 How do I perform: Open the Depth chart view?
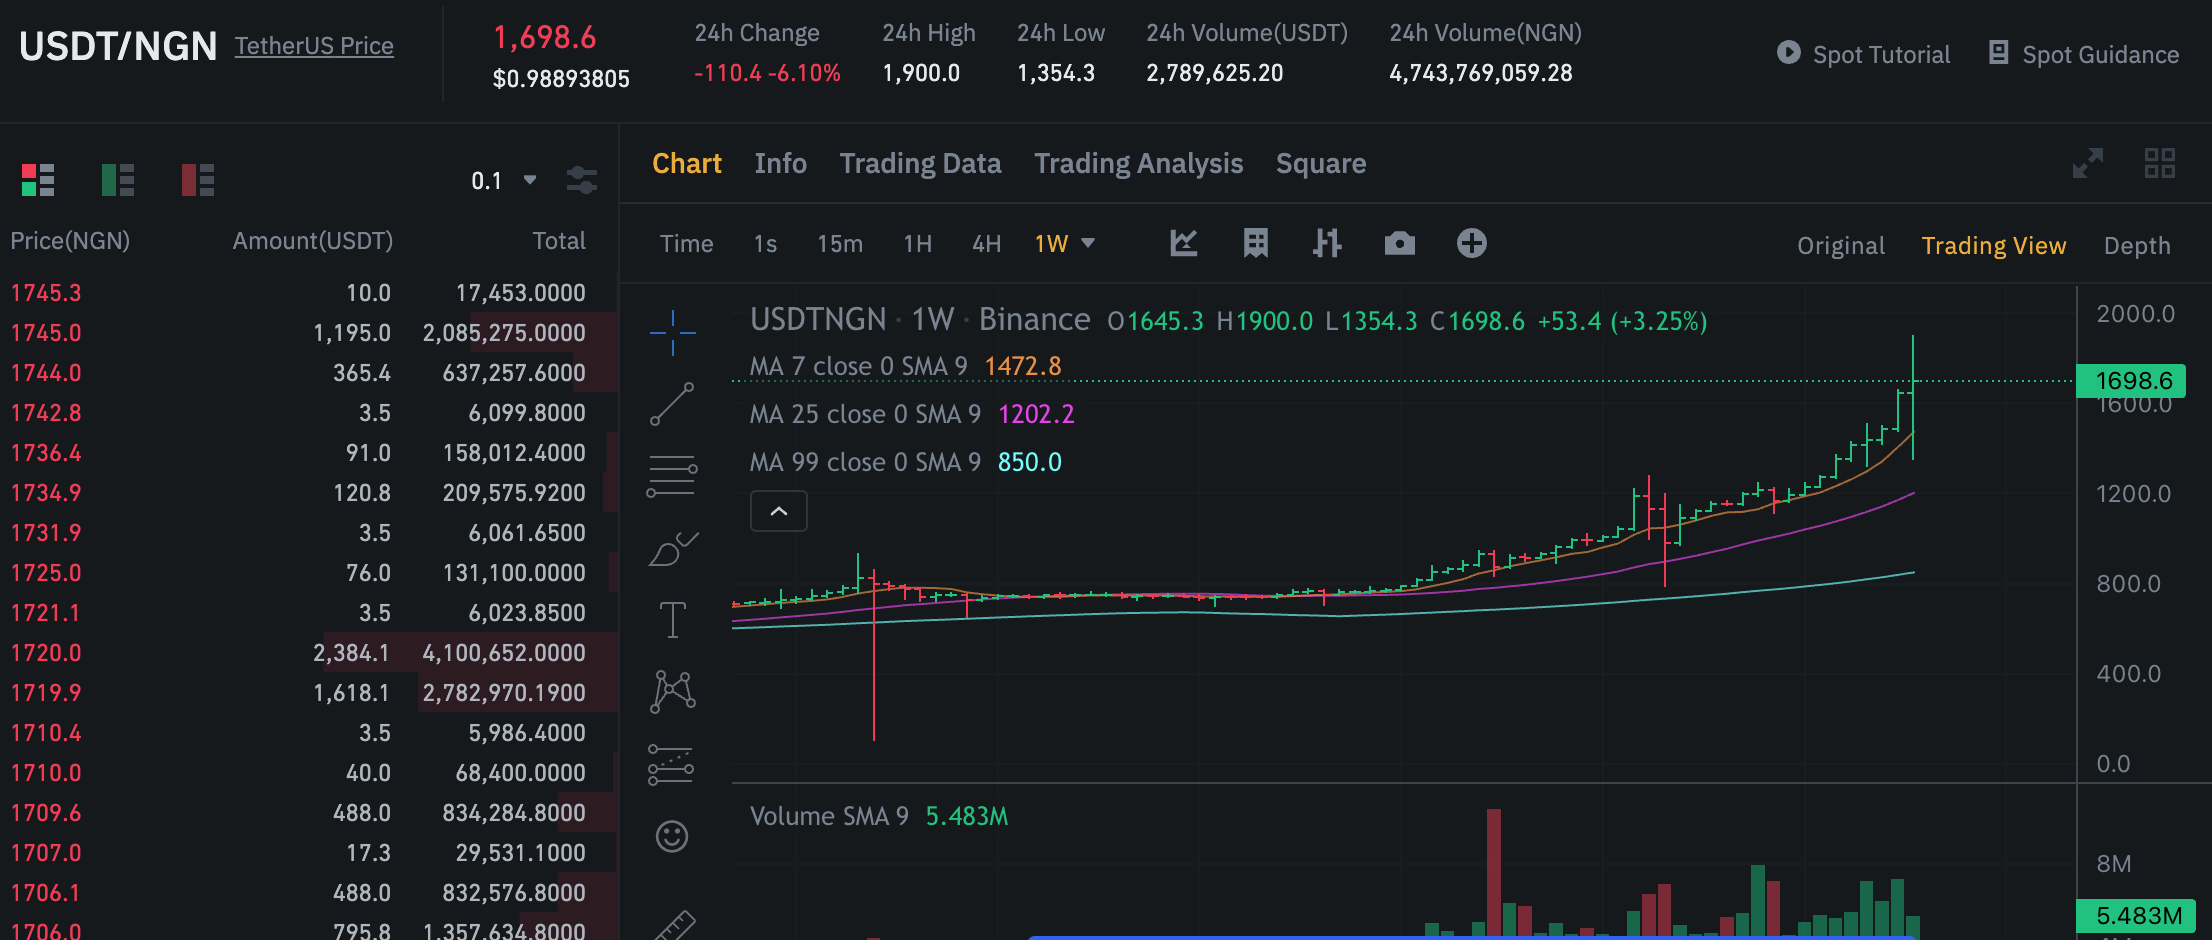(2137, 246)
